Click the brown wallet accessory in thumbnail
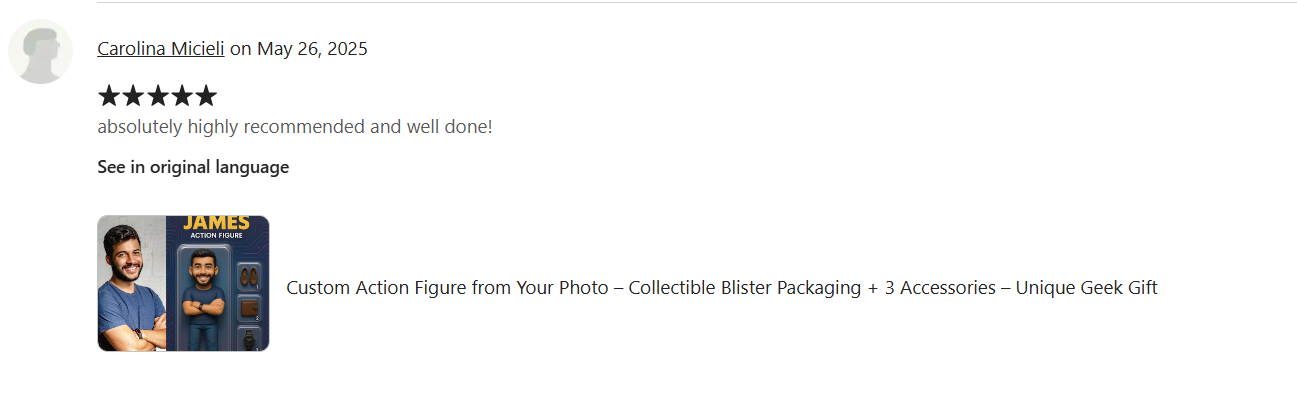Screen dimensions: 1297x397 (x=249, y=309)
